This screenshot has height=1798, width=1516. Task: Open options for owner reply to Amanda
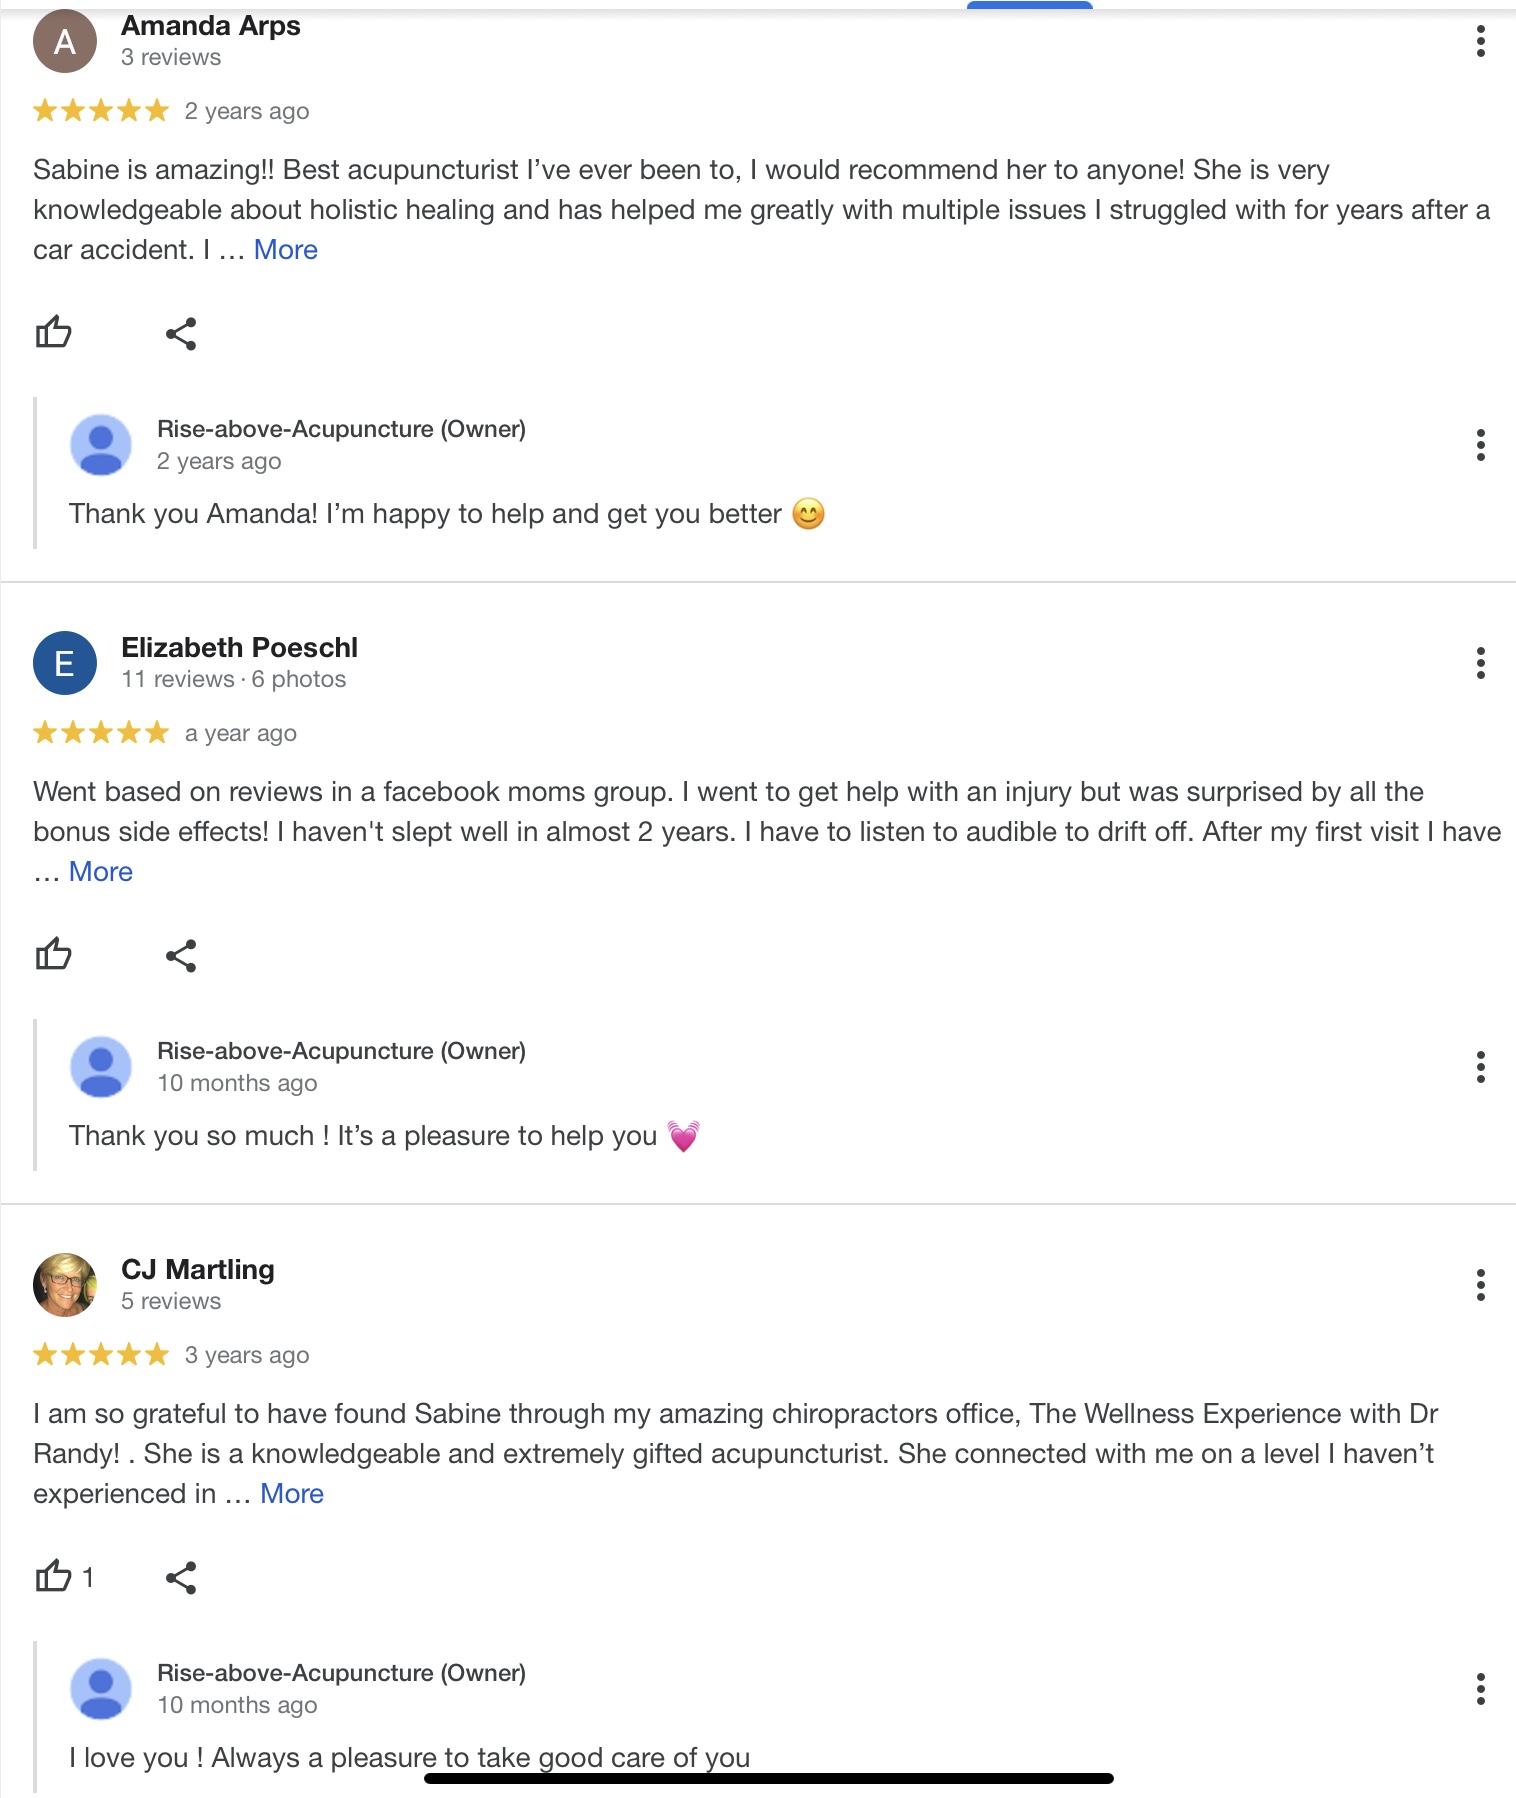pos(1480,445)
